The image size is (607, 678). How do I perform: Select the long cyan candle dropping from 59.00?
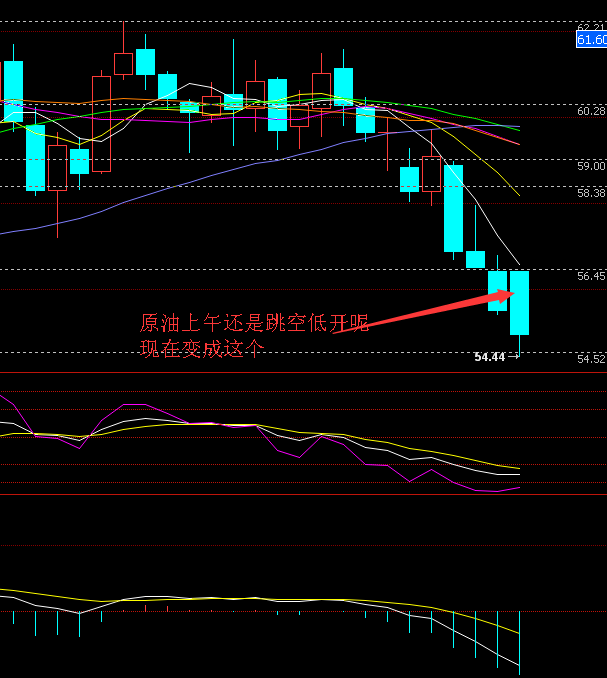(453, 208)
